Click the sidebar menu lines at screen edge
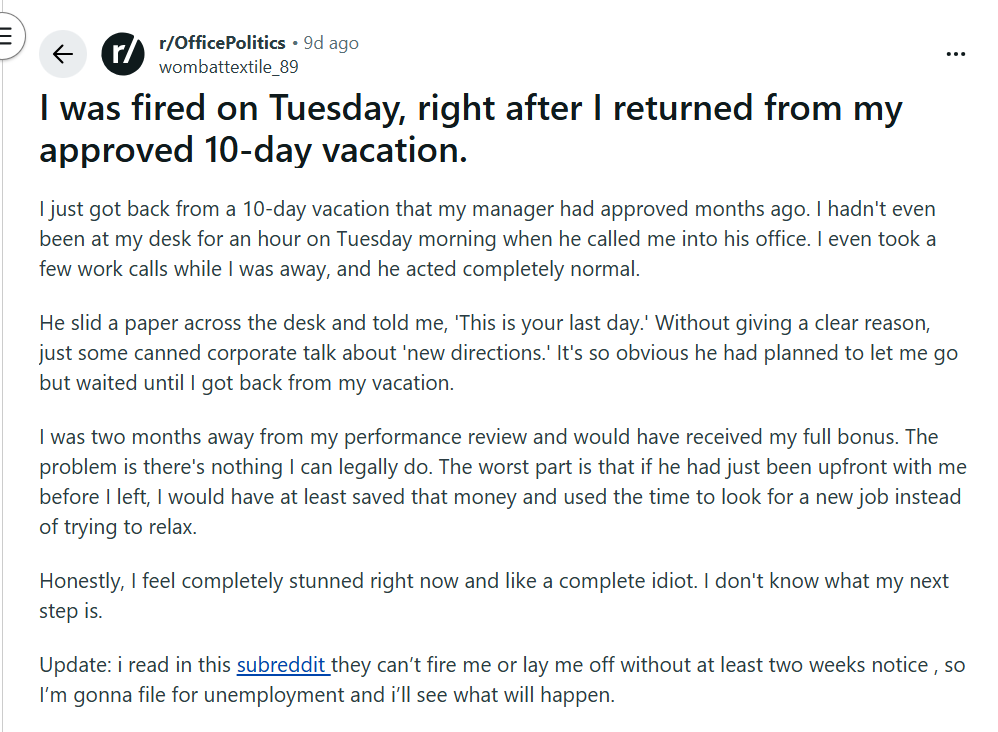The image size is (998, 732). [x=8, y=35]
